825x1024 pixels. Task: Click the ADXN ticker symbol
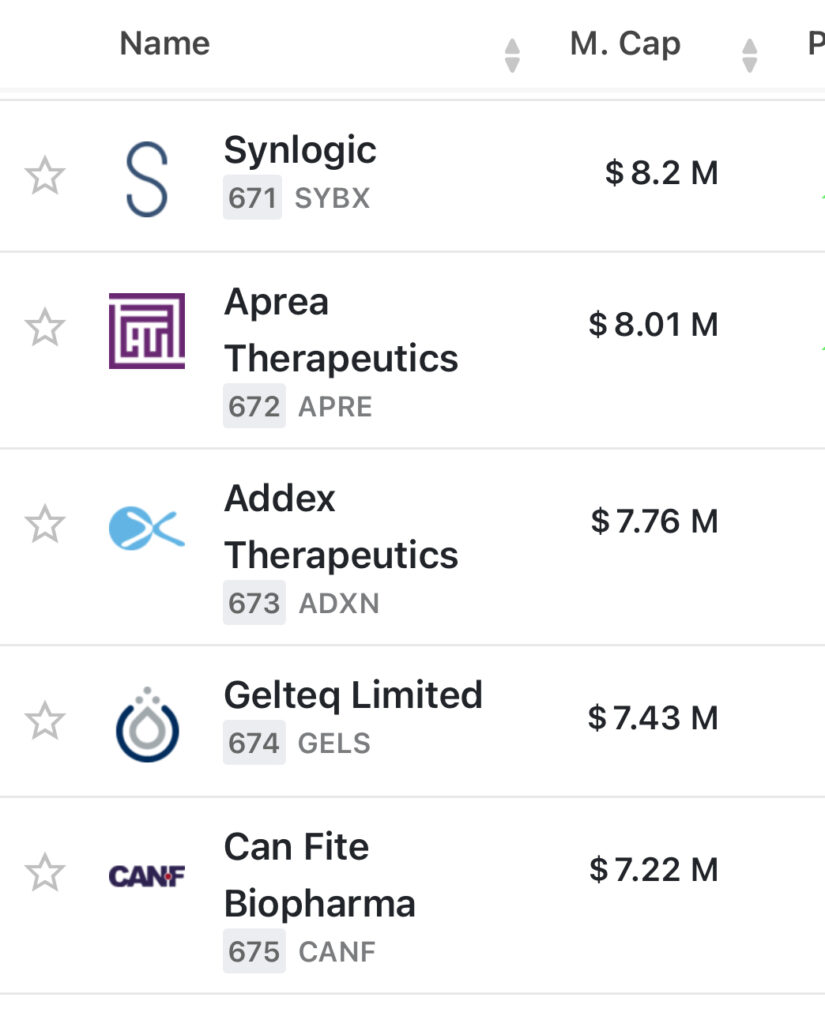click(x=339, y=604)
